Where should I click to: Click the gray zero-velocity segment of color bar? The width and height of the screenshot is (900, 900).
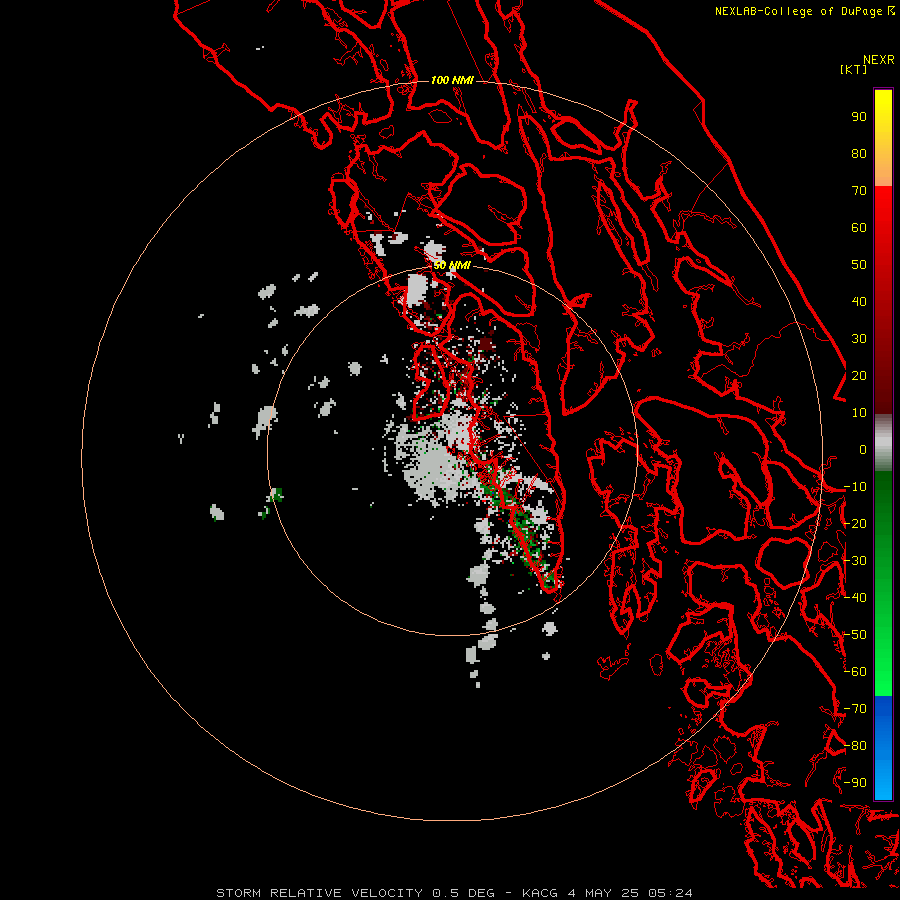click(x=883, y=443)
